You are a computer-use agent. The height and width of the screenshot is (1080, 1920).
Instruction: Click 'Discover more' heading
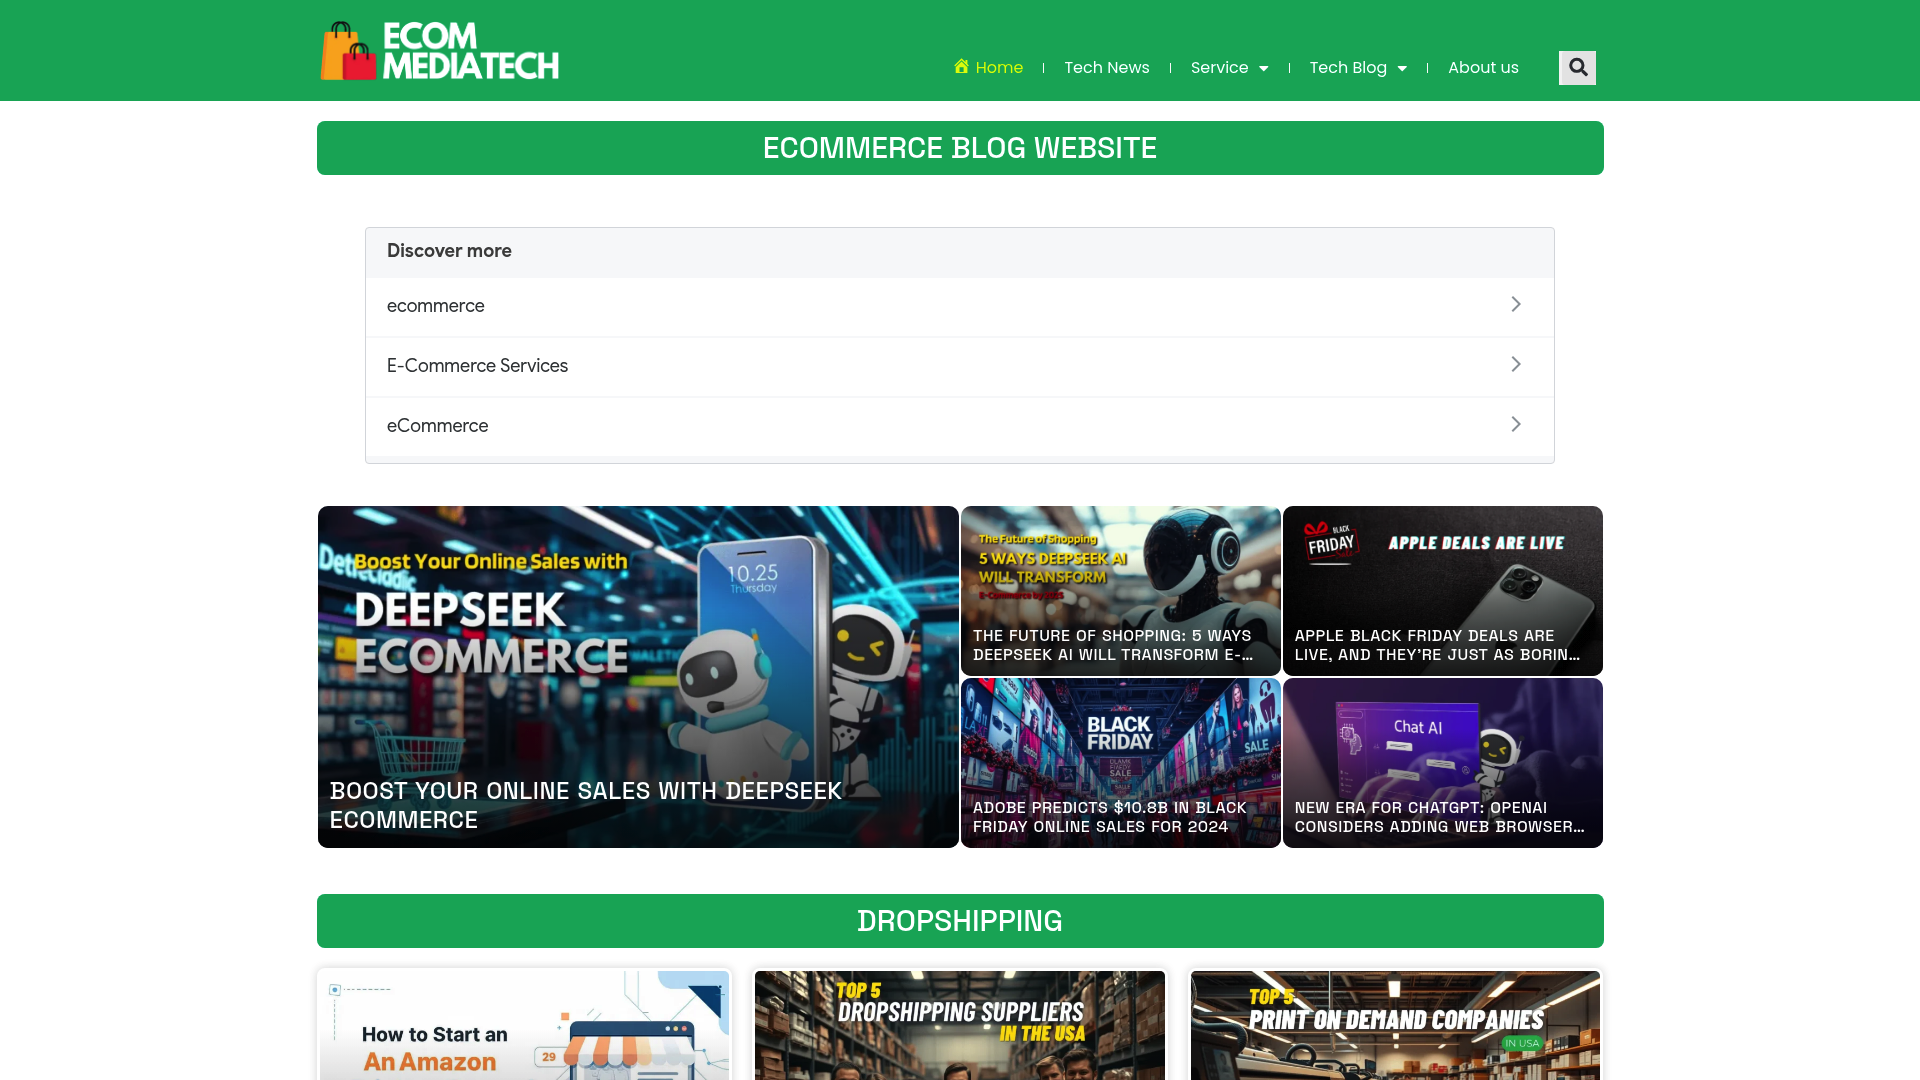pyautogui.click(x=449, y=251)
